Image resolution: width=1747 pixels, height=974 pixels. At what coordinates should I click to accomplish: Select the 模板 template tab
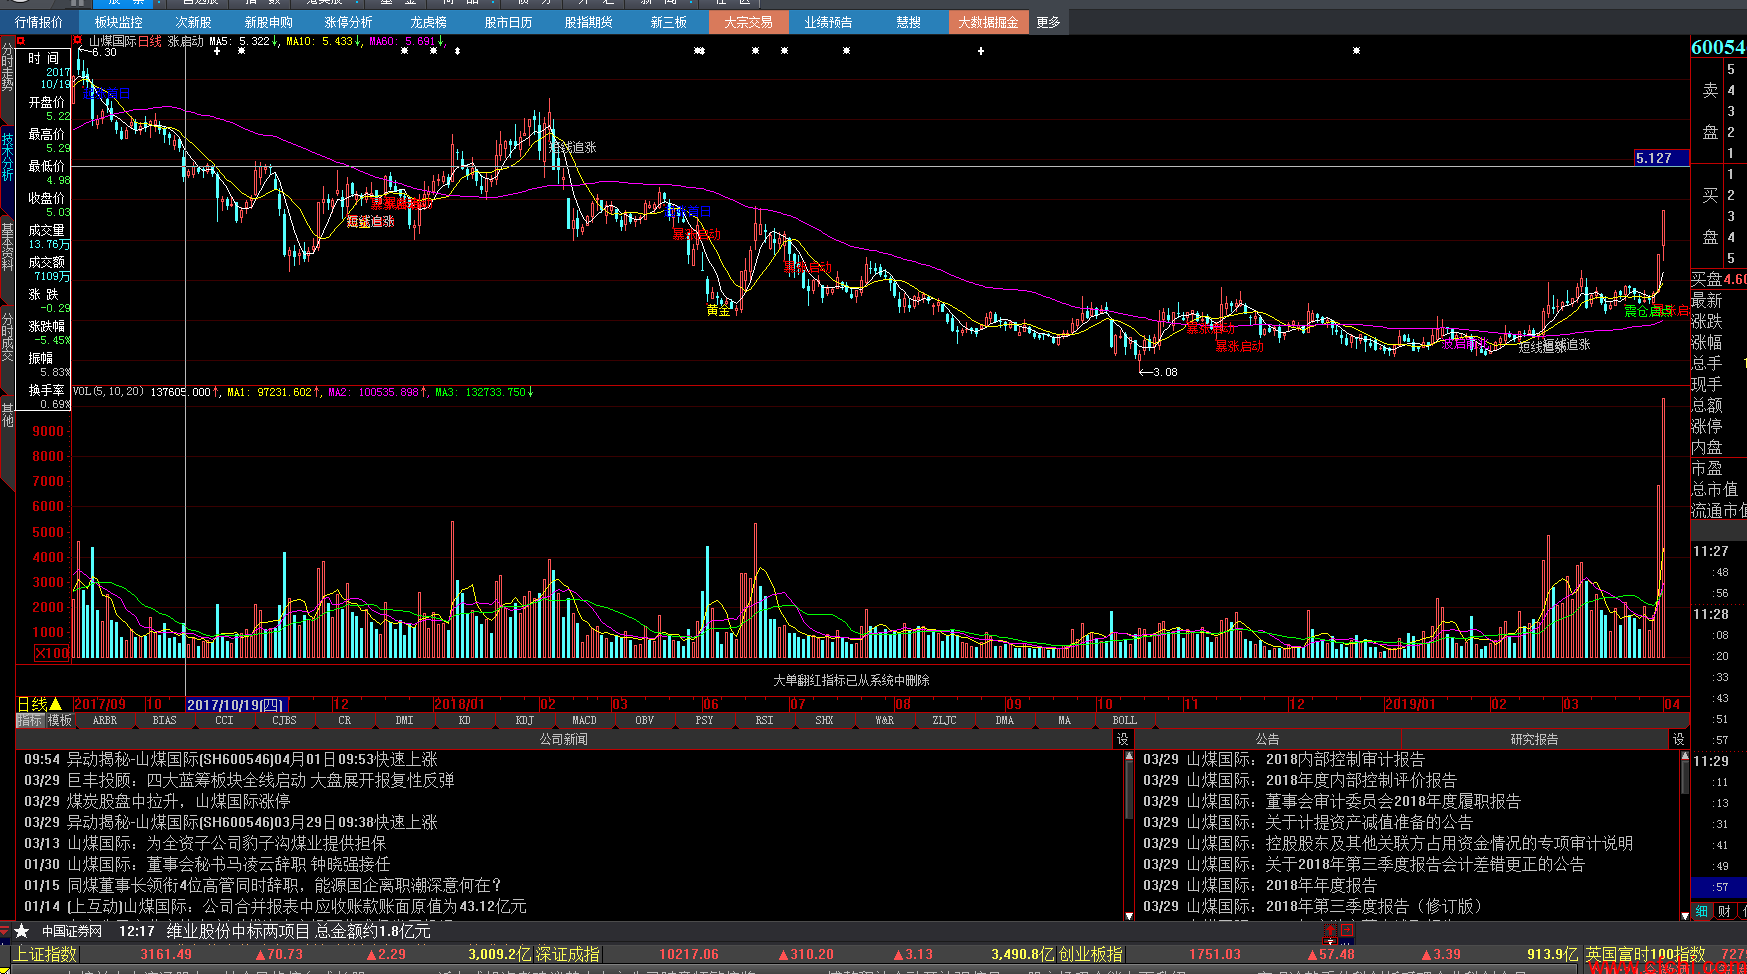point(60,720)
